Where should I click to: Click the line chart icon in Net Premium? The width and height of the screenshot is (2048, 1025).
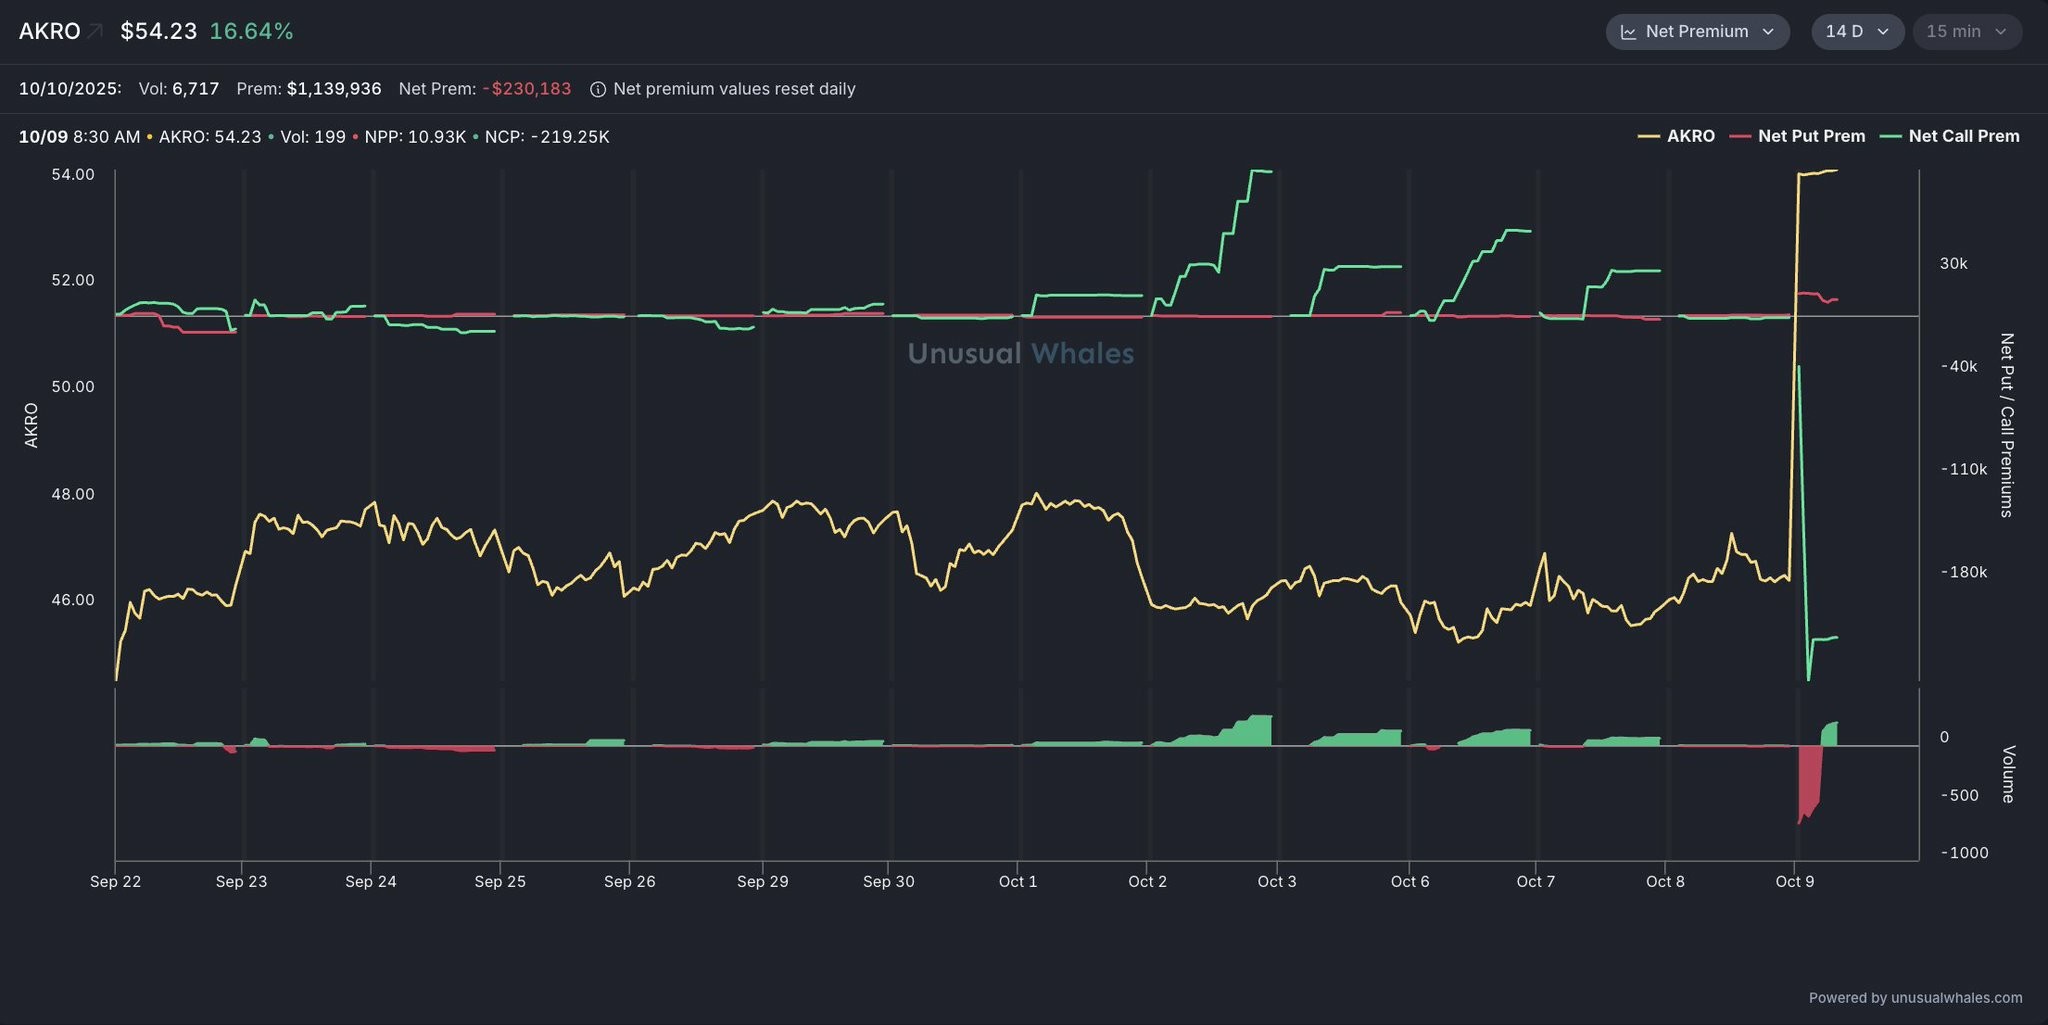(x=1628, y=32)
